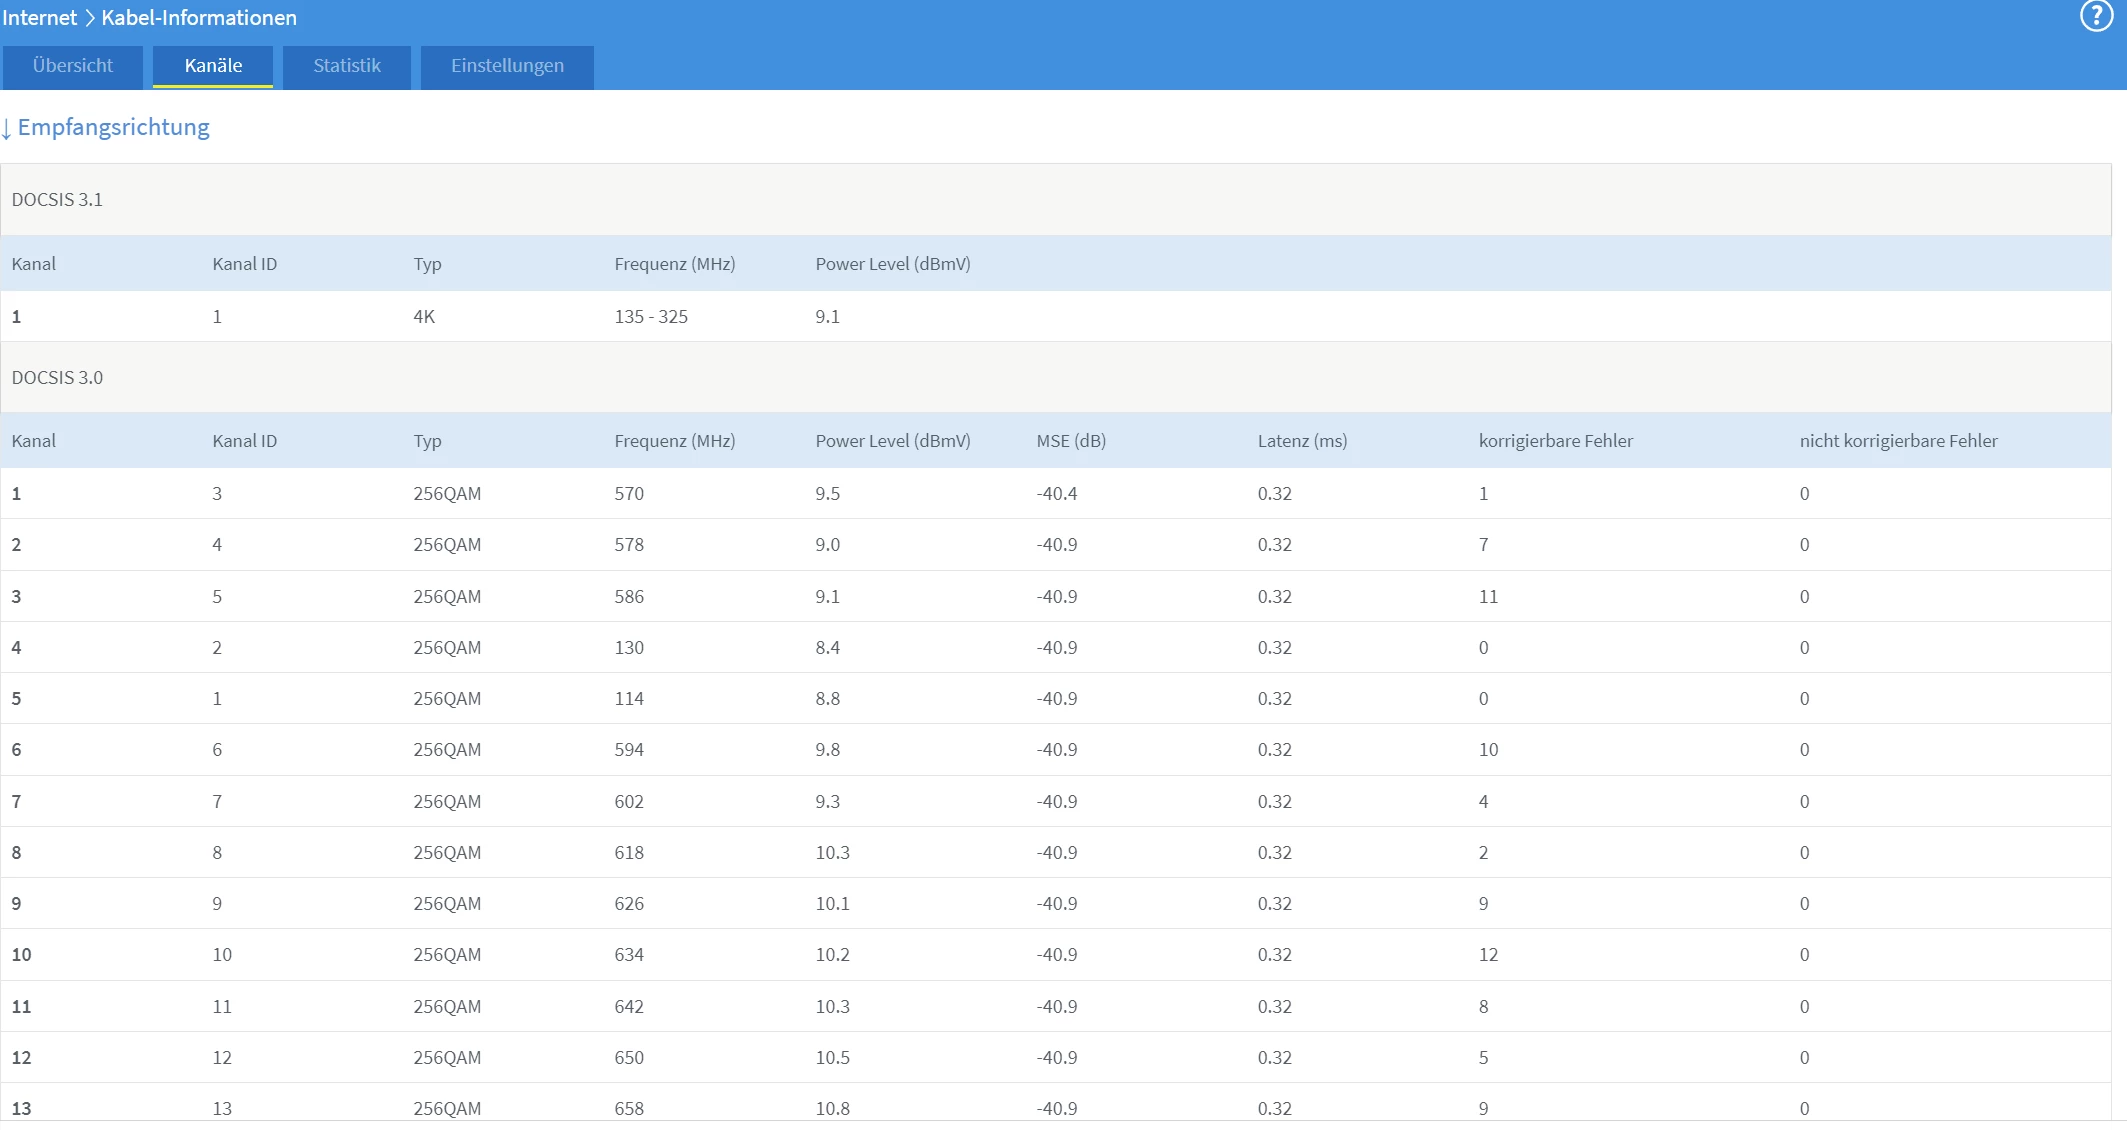Viewport: 2127px width, 1130px height.
Task: Select the row with frequency 570
Action: tap(629, 494)
